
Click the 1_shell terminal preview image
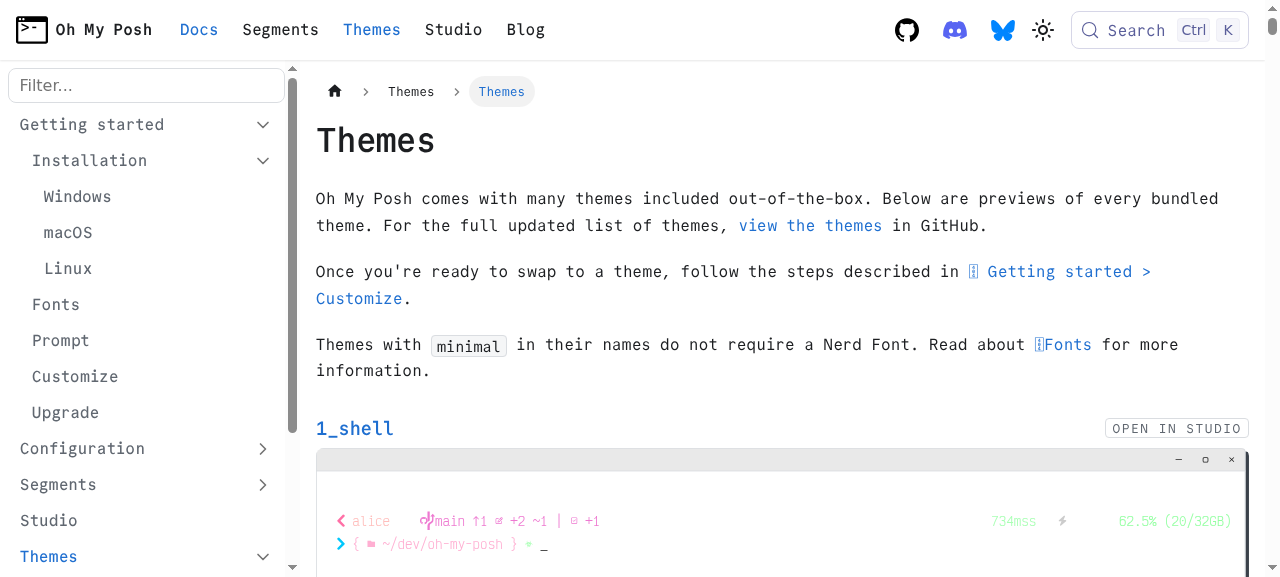point(782,513)
